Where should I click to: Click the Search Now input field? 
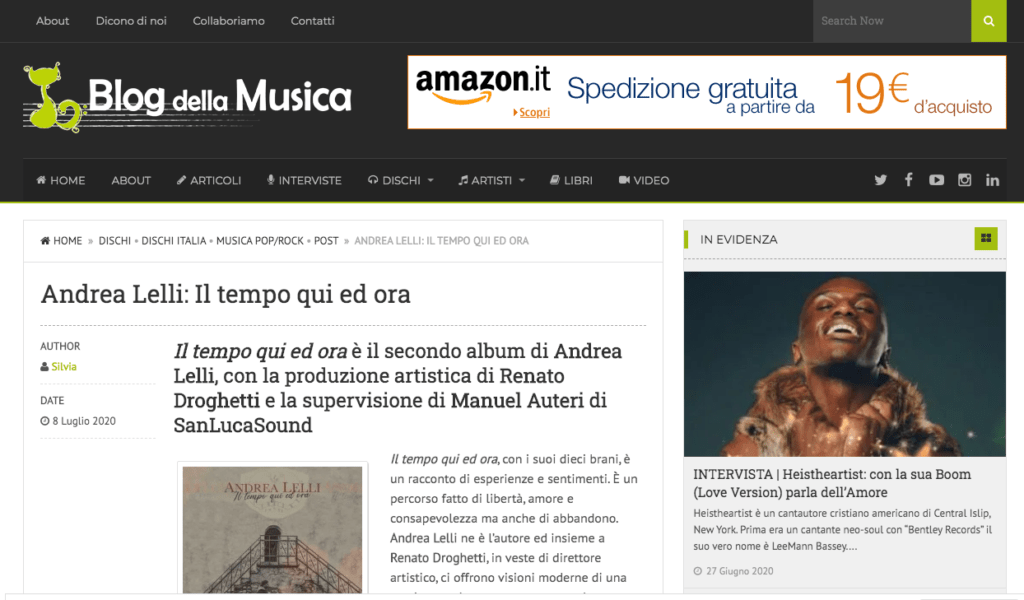891,21
